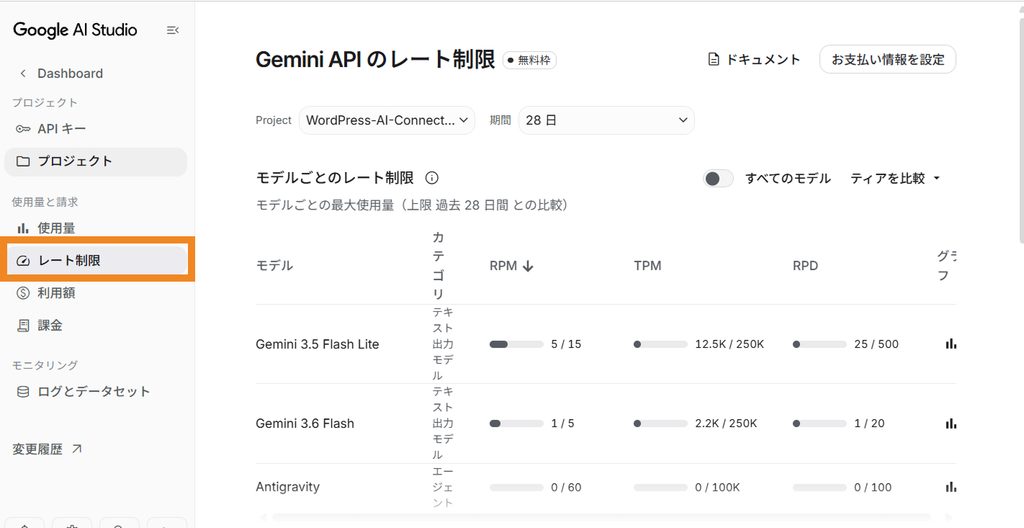Select プロジェクト in the sidebar
Image resolution: width=1024 pixels, height=528 pixels.
tap(95, 161)
